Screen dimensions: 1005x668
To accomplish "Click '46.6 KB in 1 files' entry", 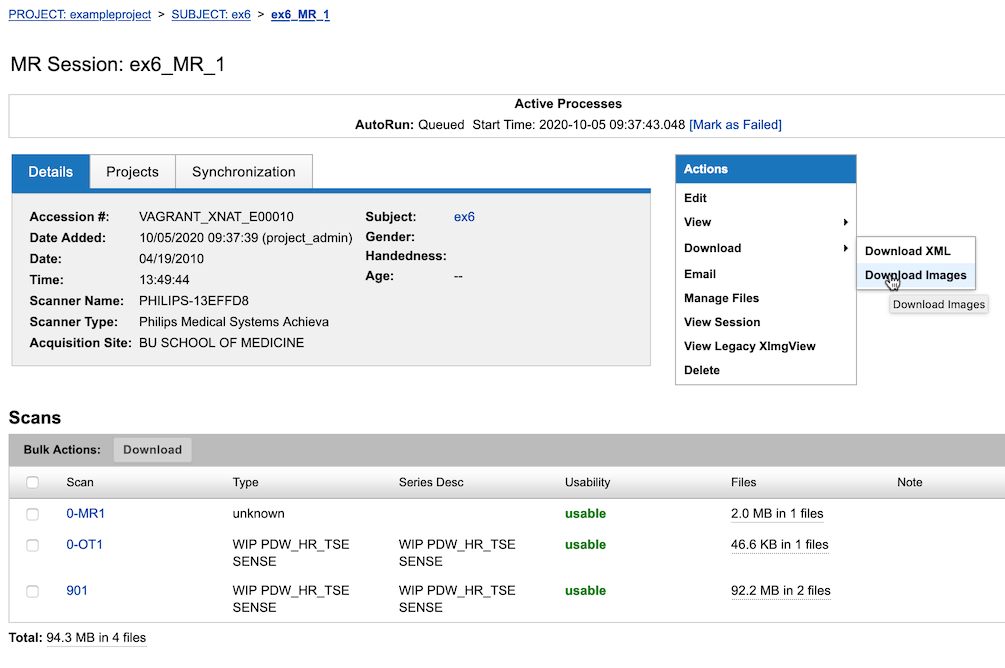I will click(x=779, y=544).
